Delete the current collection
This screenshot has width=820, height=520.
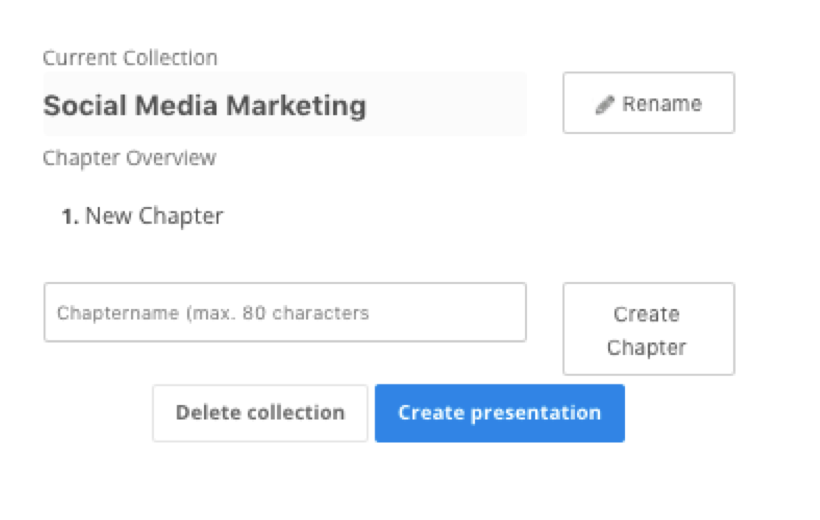point(260,413)
